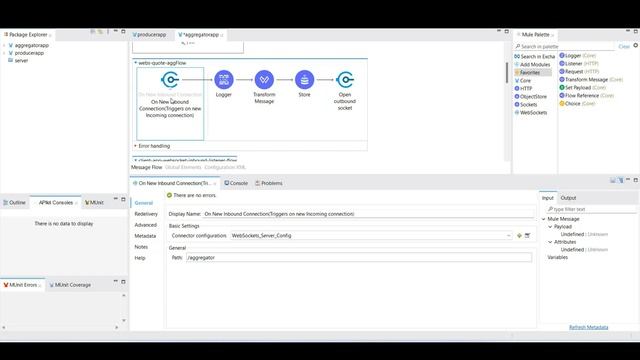Open the MUnit tab
Screen dimensions: 640x360
pyautogui.click(x=94, y=202)
